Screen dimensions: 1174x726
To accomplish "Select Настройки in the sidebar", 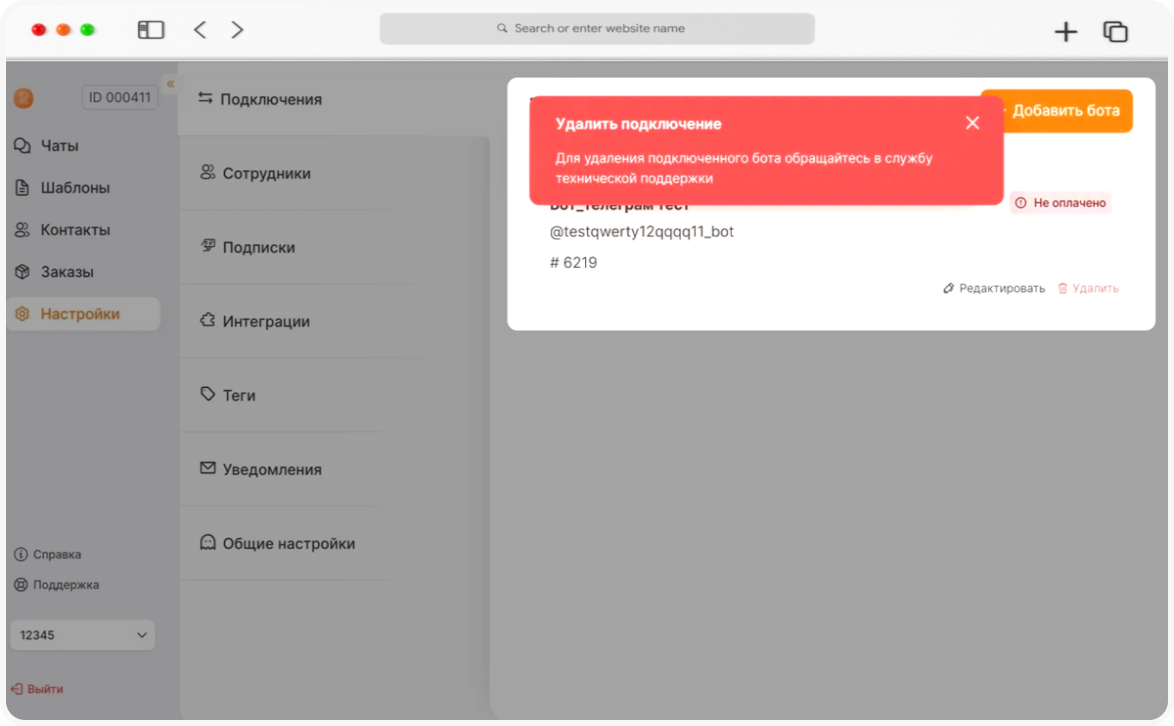I will (x=83, y=314).
